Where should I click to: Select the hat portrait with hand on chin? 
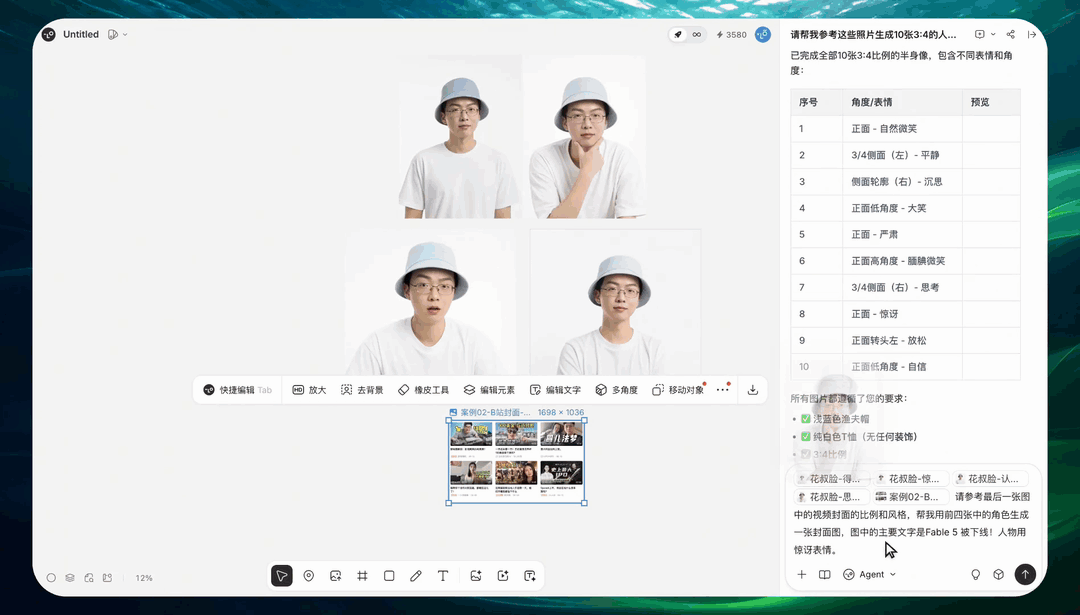(587, 137)
